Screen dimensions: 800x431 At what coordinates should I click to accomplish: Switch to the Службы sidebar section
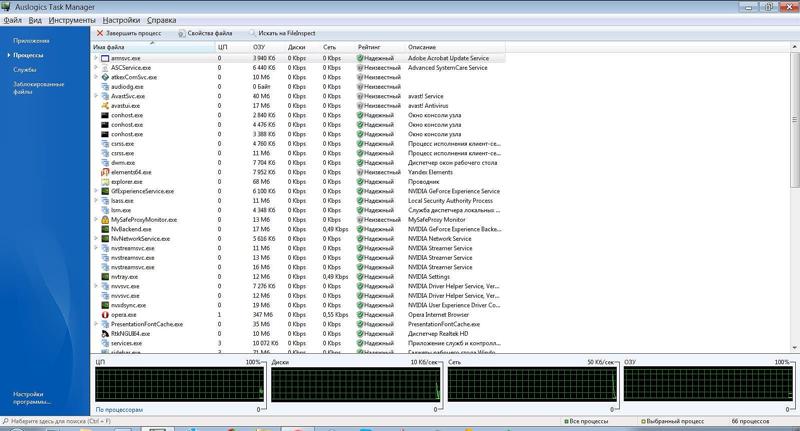(x=25, y=70)
